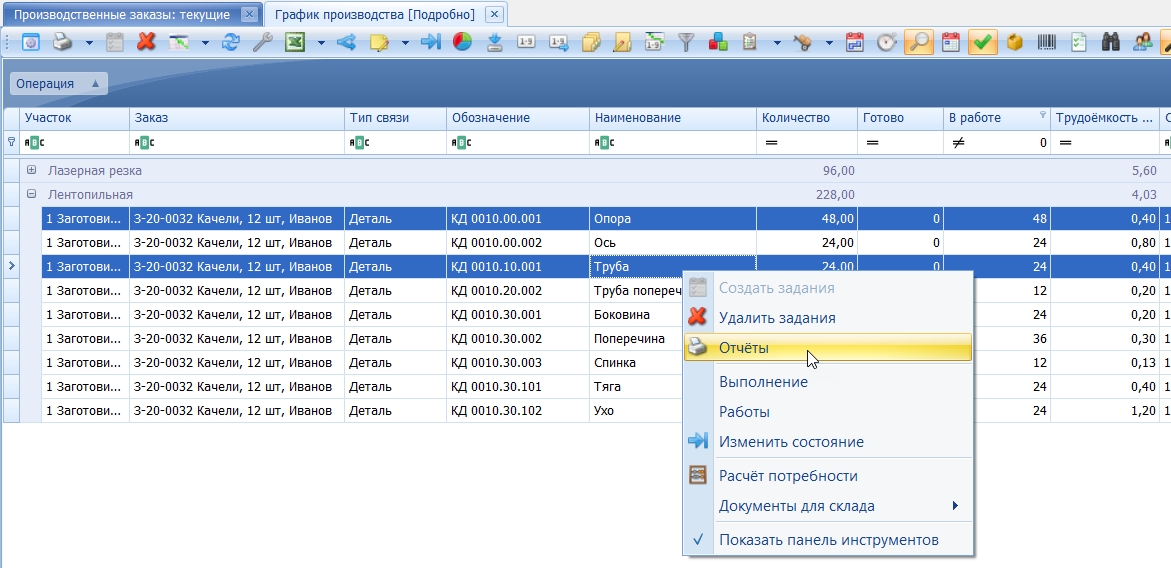Toggle the highlighted green checkmark button

[x=983, y=43]
